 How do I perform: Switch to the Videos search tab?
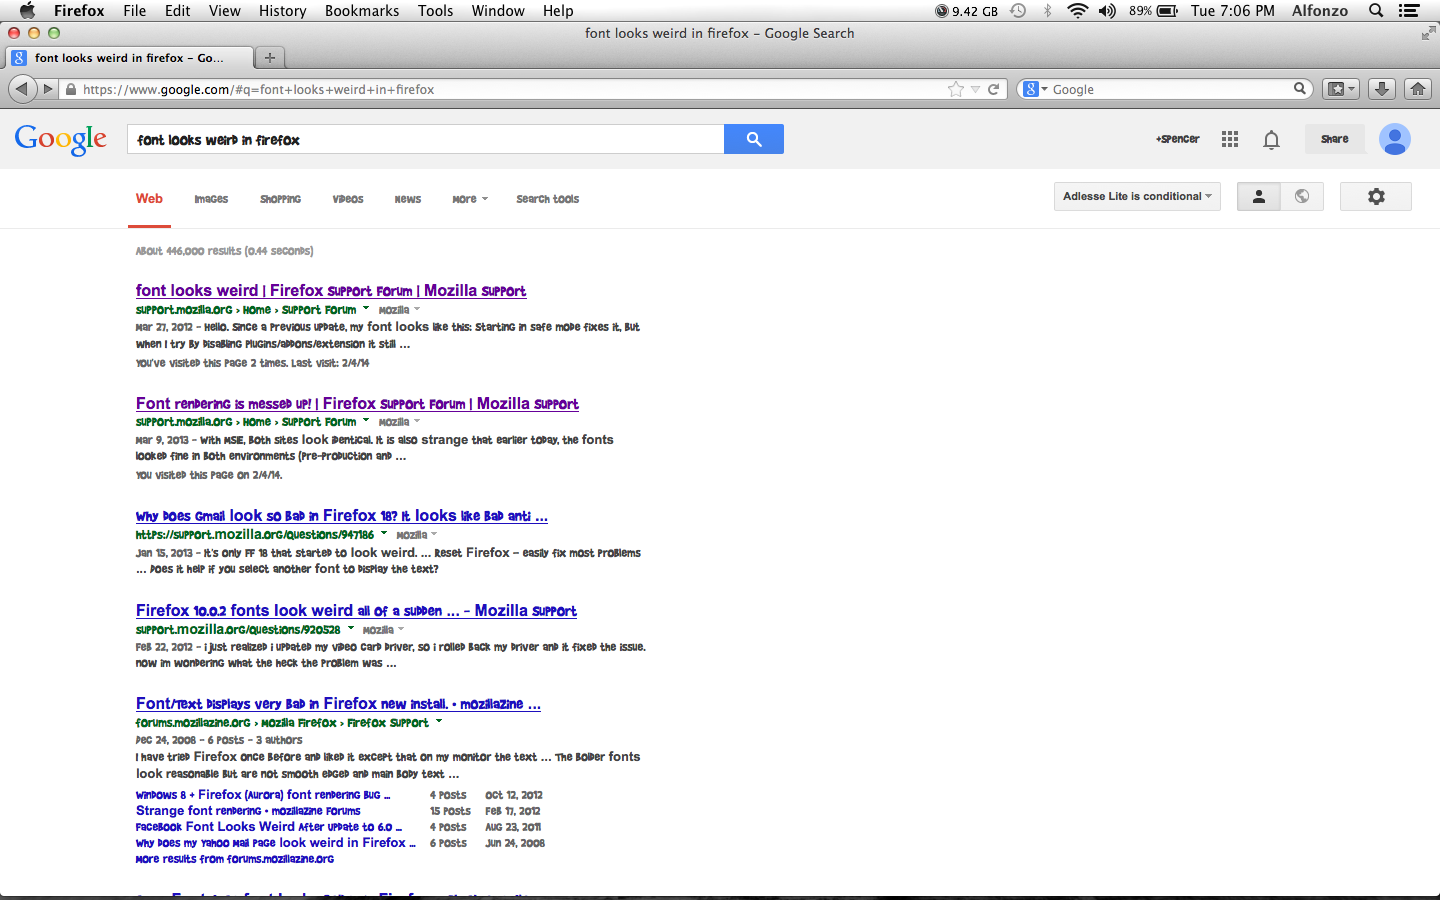click(x=348, y=199)
